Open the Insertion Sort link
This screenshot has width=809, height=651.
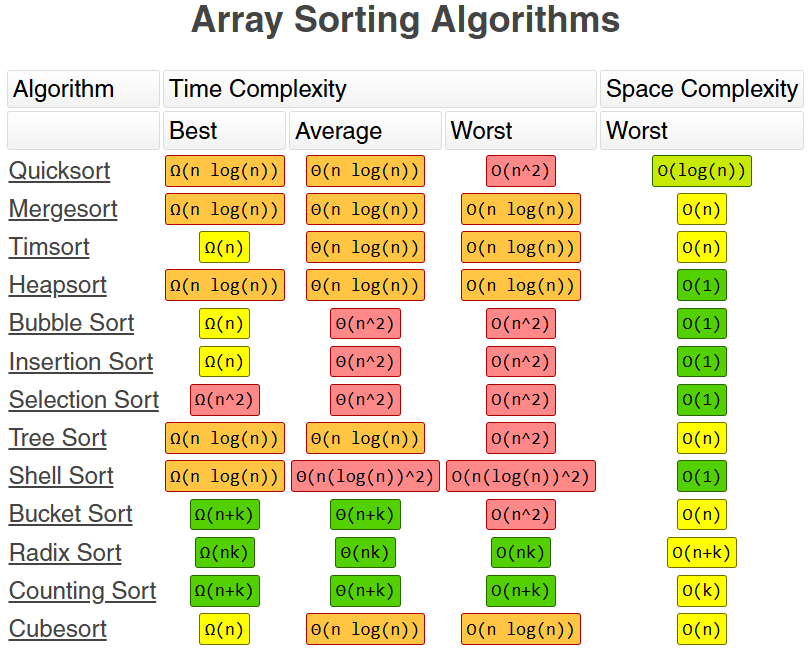[x=81, y=362]
